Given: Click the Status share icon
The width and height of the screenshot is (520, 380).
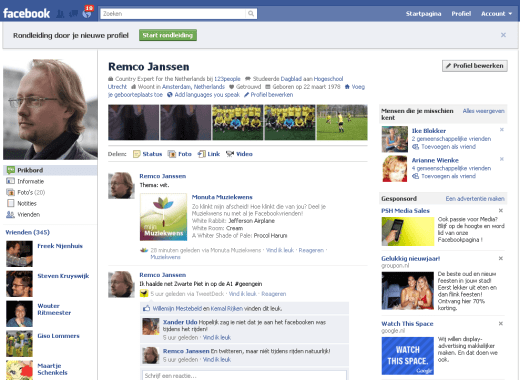Looking at the screenshot, I should [136, 154].
